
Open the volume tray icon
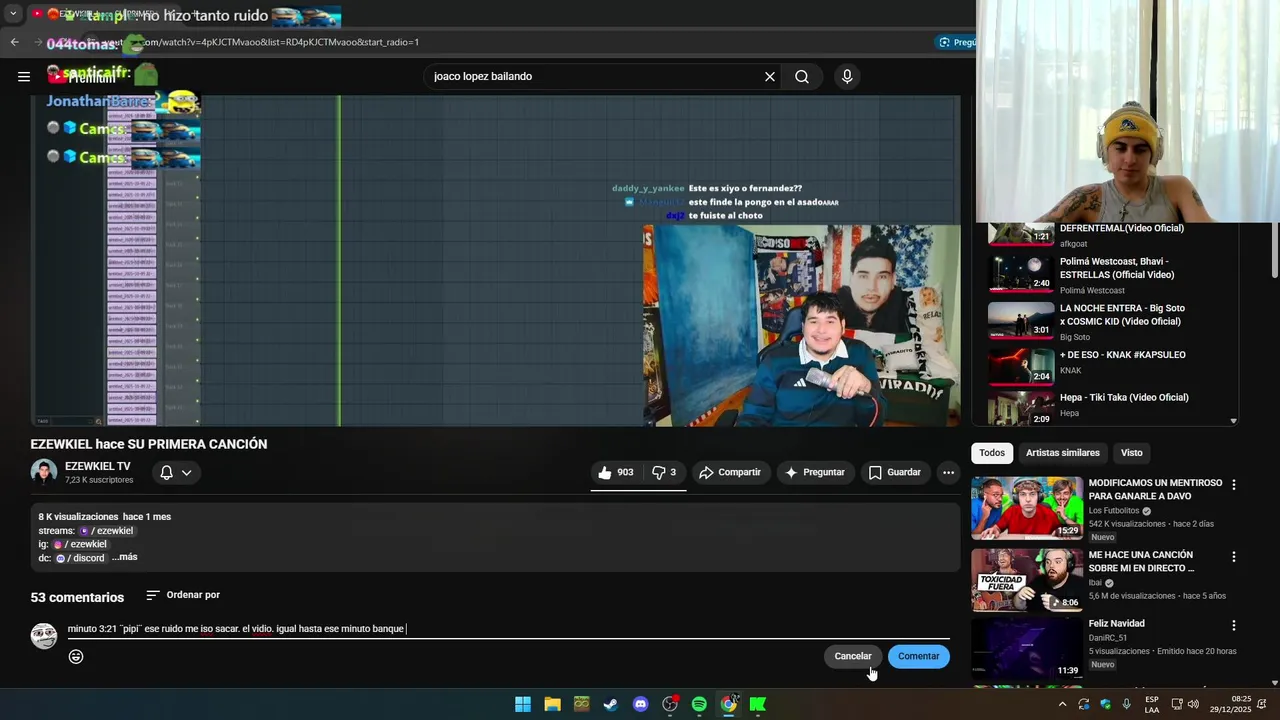[x=1193, y=704]
